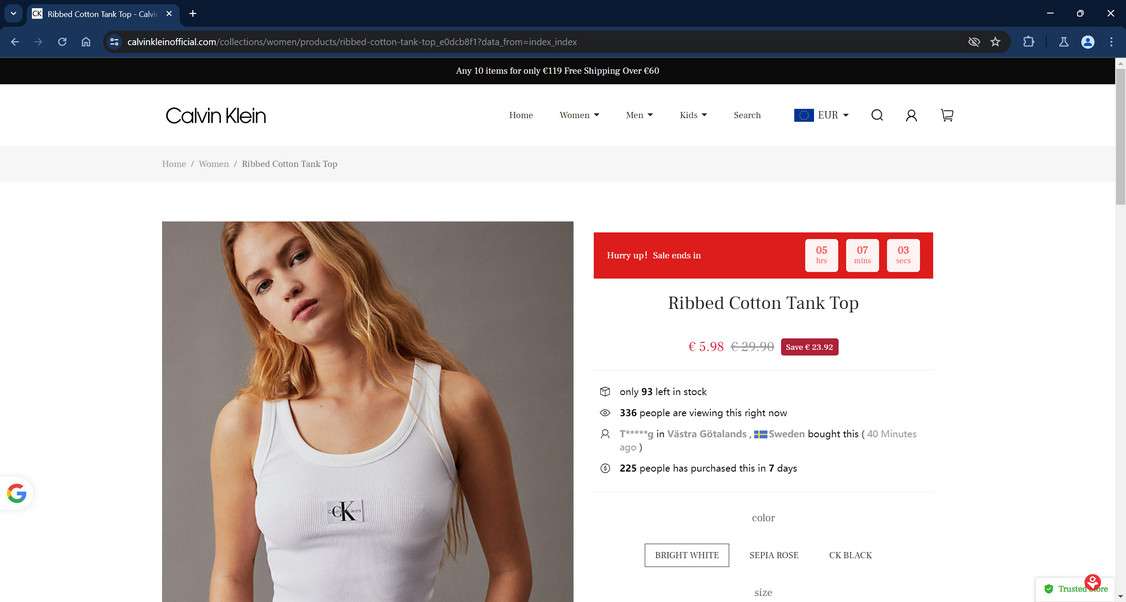Image resolution: width=1126 pixels, height=602 pixels.
Task: Click the Google floating icon
Action: (17, 494)
